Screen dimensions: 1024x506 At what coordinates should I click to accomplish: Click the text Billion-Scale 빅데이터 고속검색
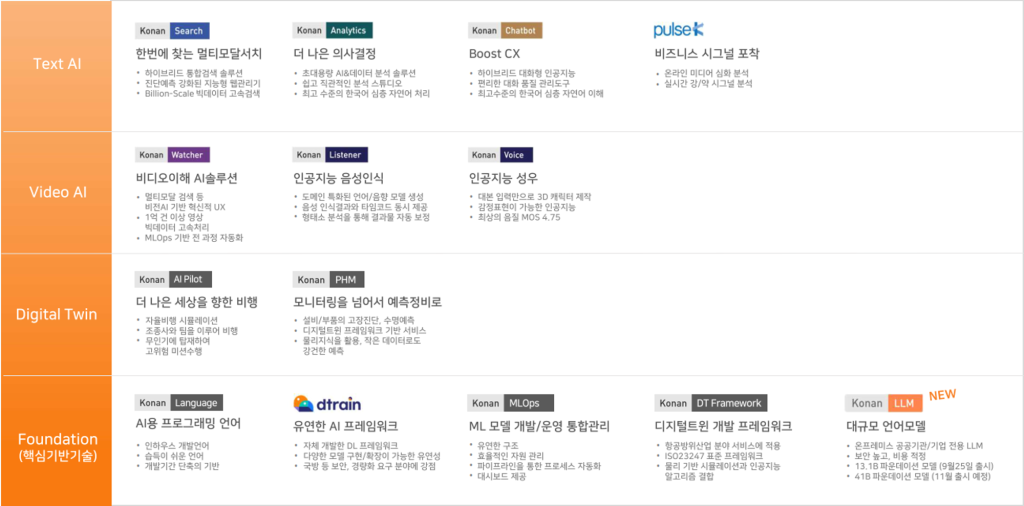click(202, 93)
